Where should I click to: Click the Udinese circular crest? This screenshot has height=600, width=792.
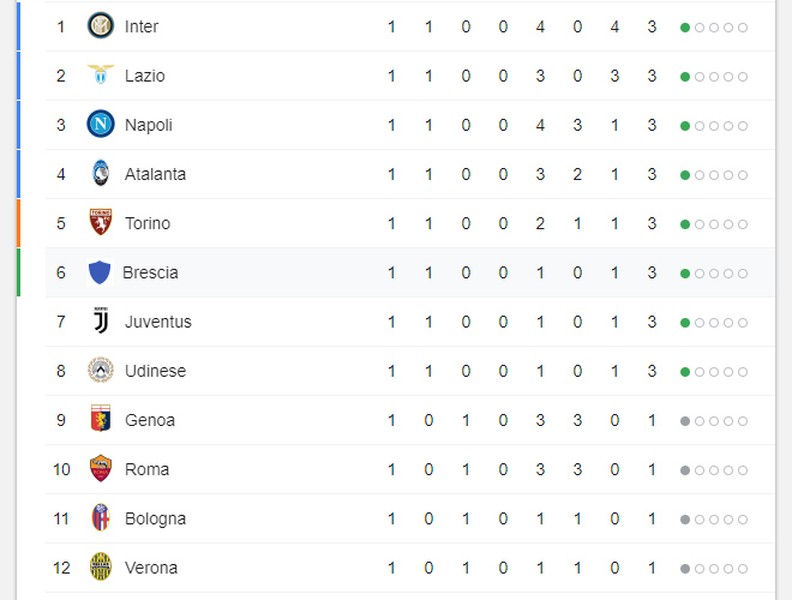click(x=101, y=370)
